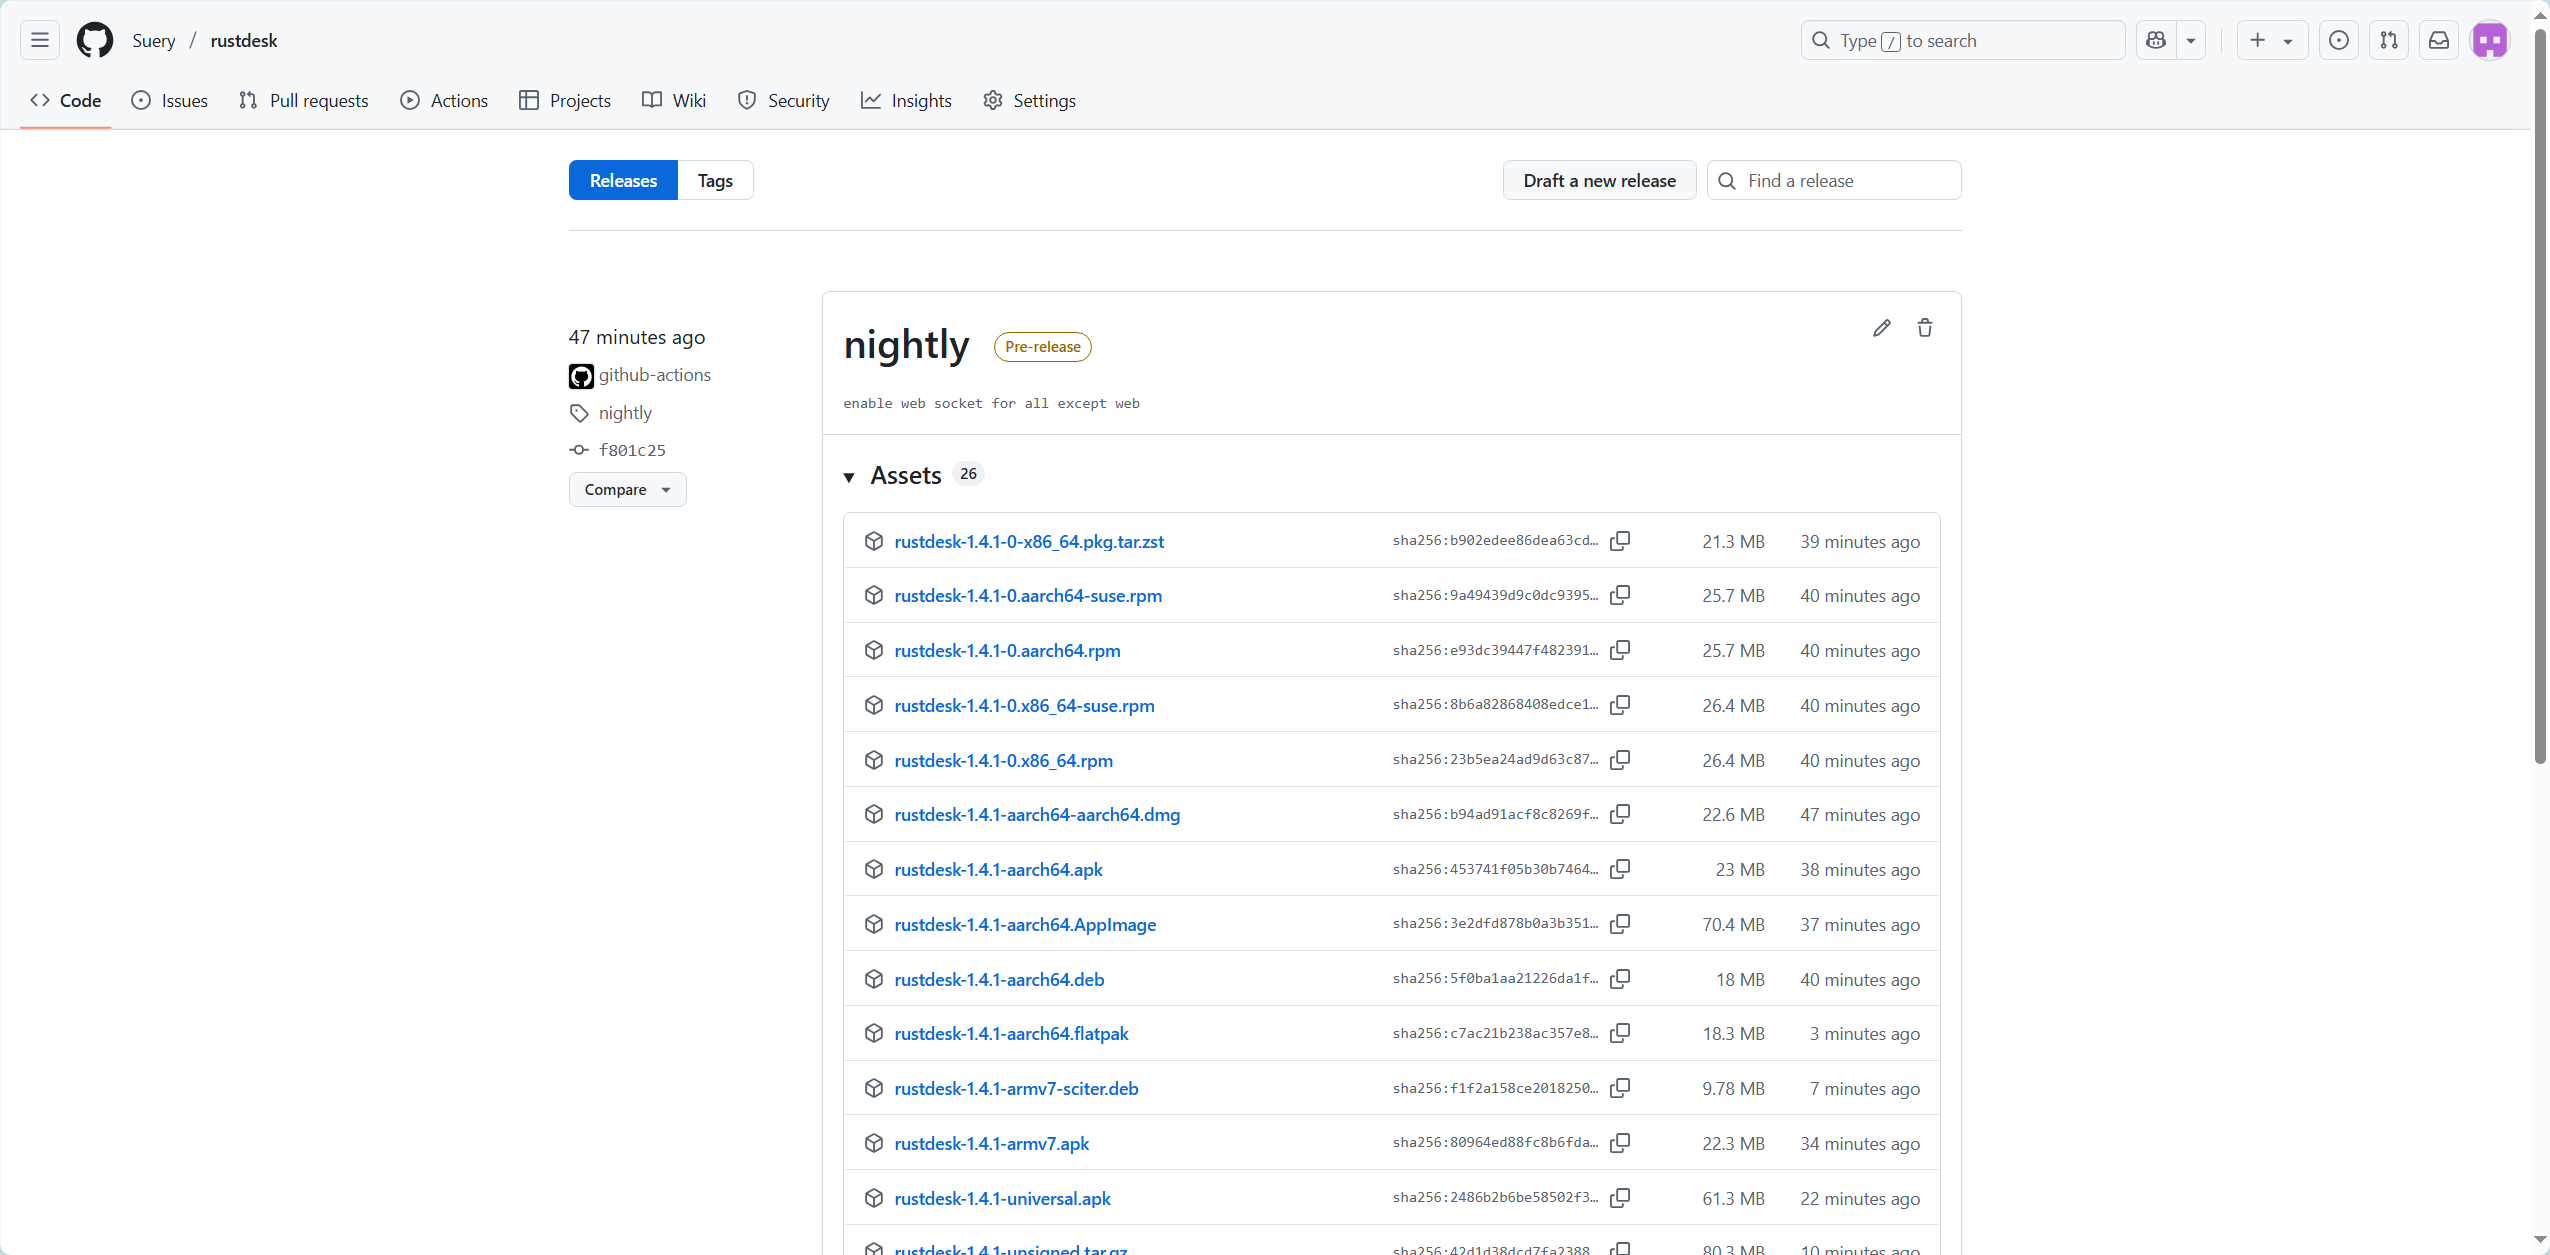Viewport: 2550px width, 1255px height.
Task: Open the hamburger navigation menu
Action: 40,40
